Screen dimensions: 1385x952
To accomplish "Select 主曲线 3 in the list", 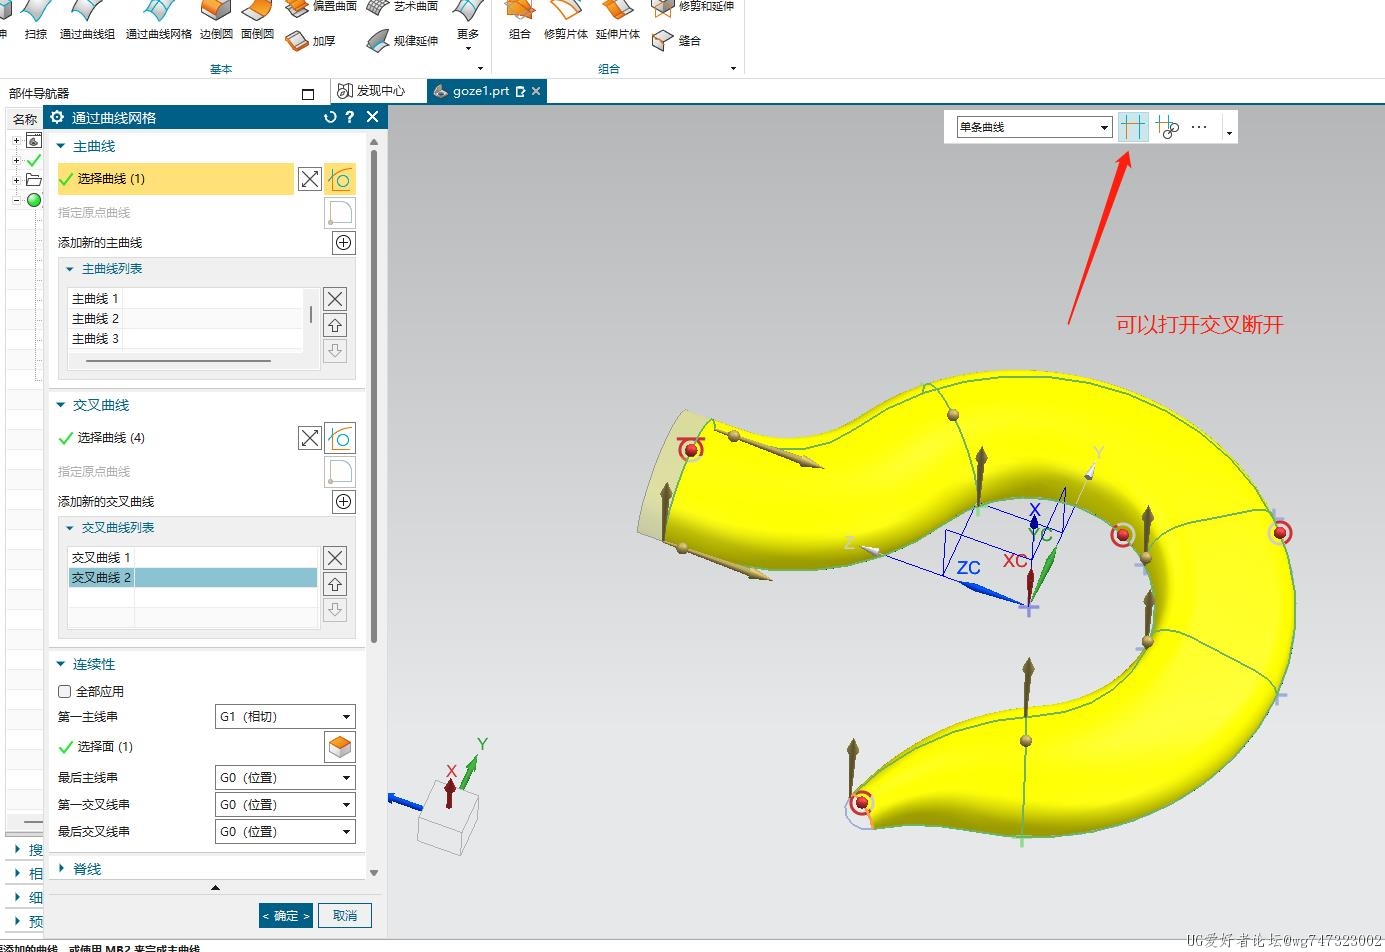I will (185, 338).
